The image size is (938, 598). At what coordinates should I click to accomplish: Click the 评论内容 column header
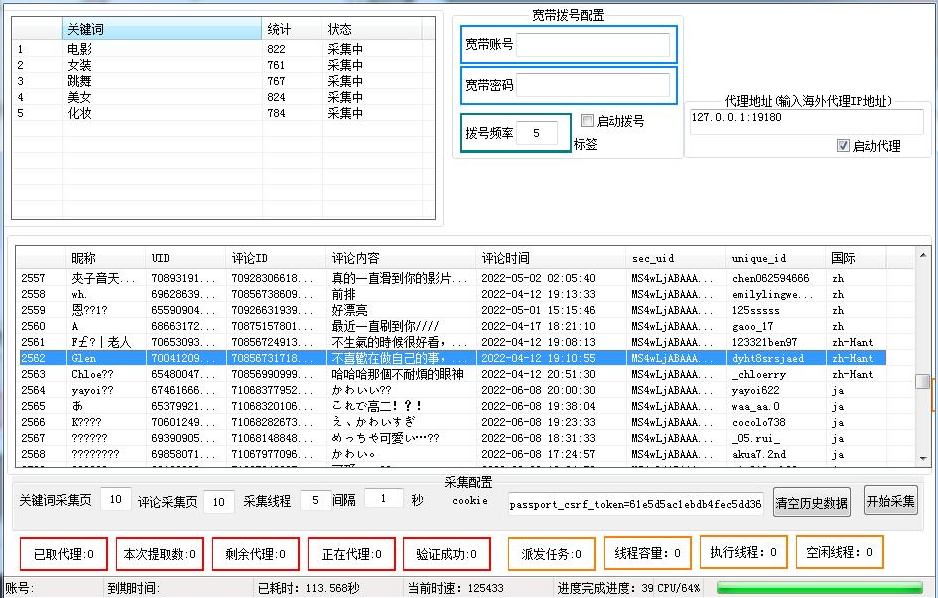click(x=400, y=259)
